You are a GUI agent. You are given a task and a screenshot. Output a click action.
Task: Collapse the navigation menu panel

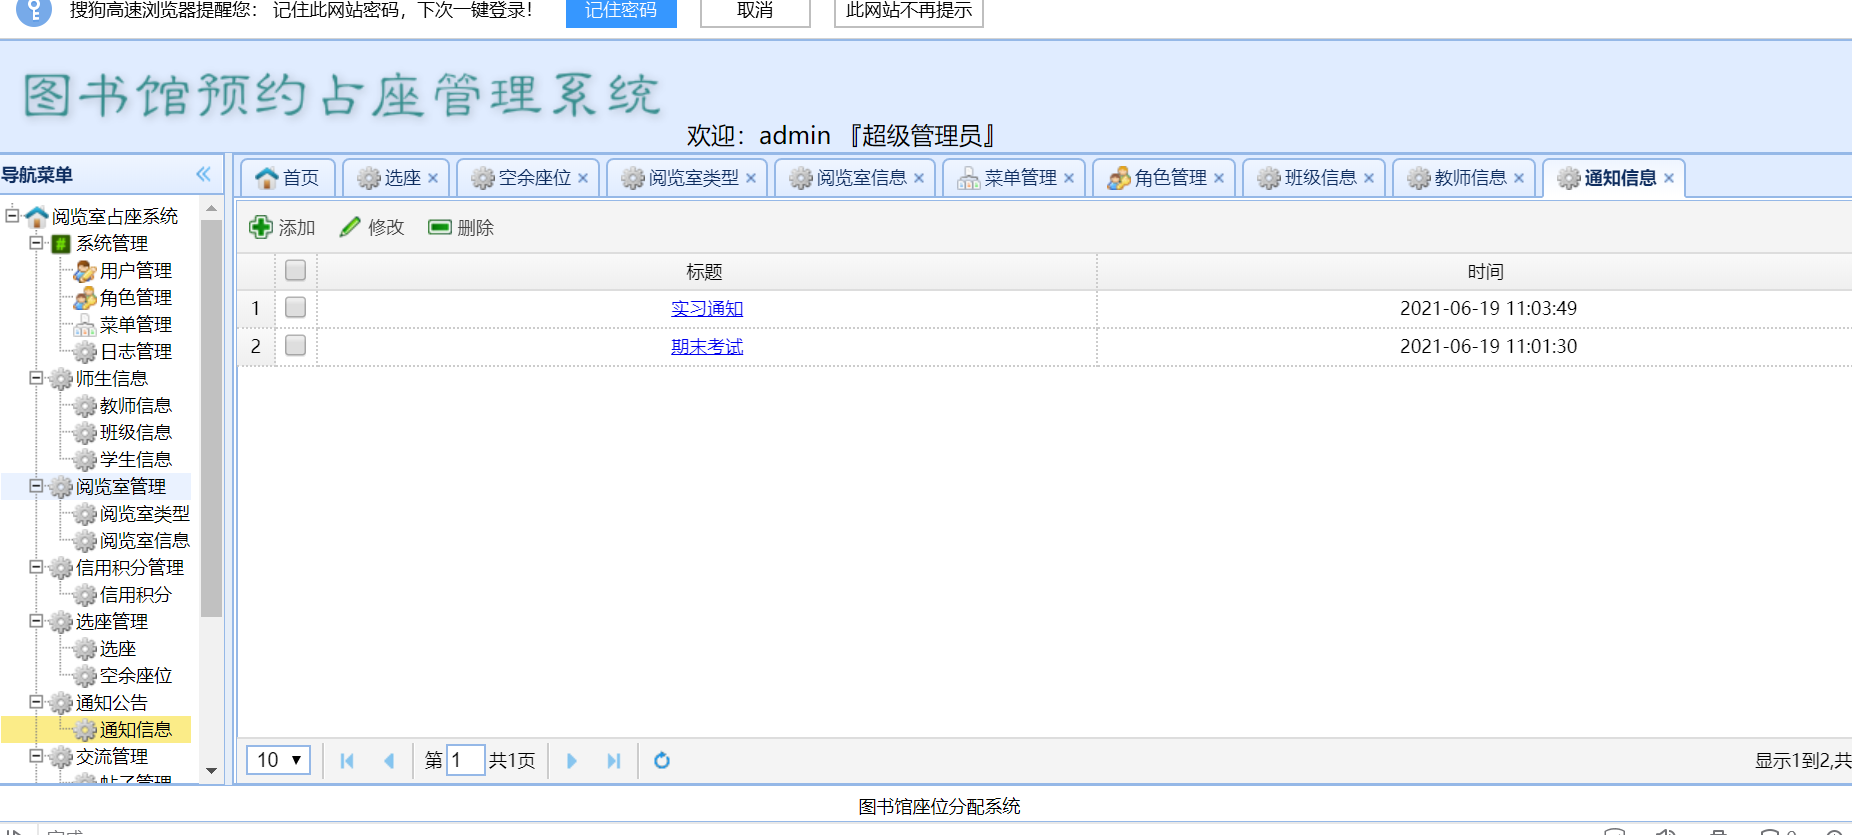204,174
